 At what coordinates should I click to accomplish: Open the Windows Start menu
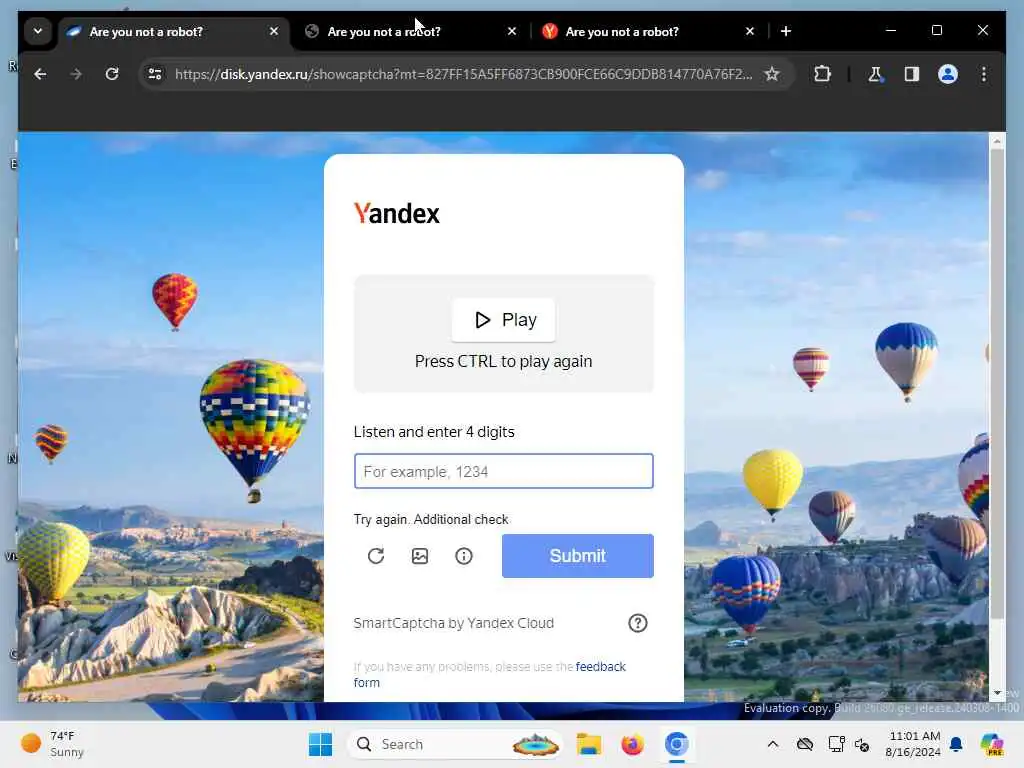point(320,744)
